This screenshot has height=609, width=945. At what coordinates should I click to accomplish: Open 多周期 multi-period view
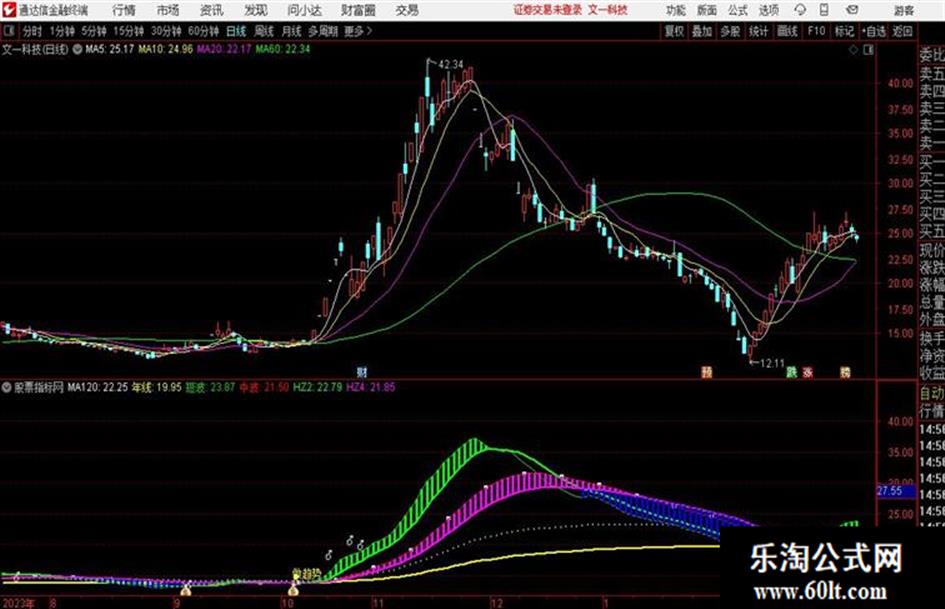(323, 31)
